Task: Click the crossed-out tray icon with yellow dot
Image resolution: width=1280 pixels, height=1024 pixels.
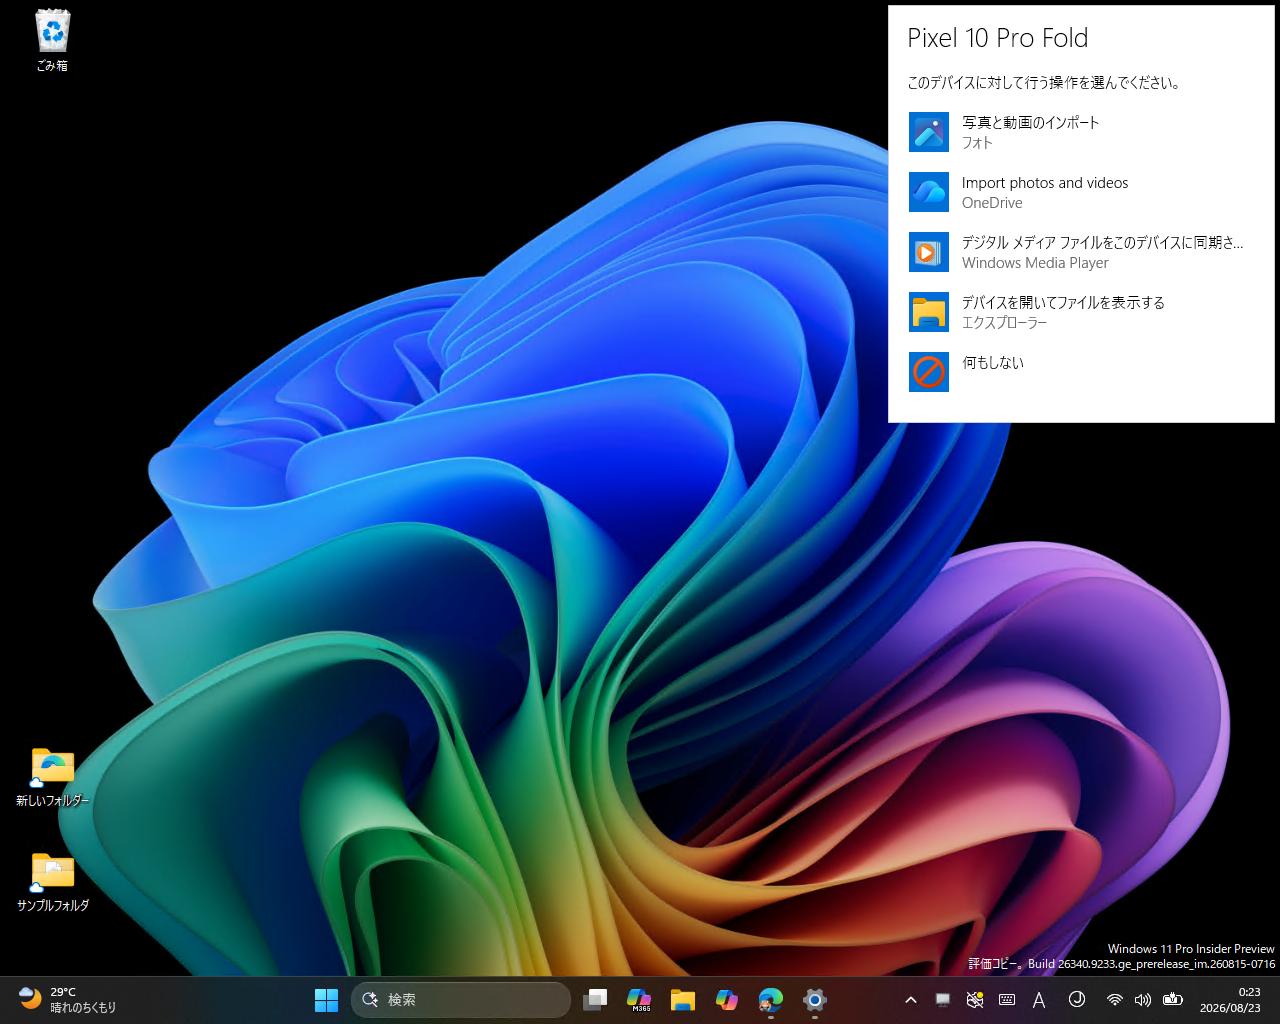Action: [x=975, y=999]
